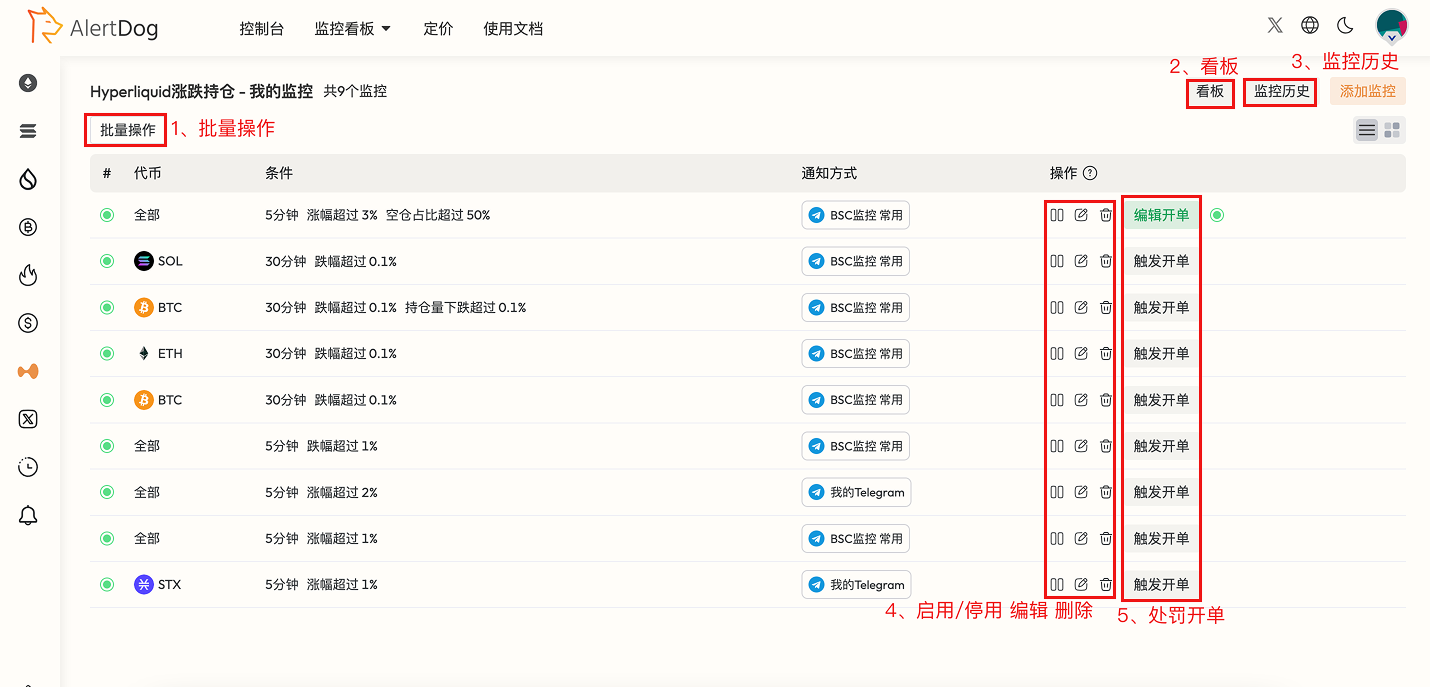Click the 持仓量下跌超过 0.1% condition text
The width and height of the screenshot is (1430, 687).
pyautogui.click(x=465, y=307)
